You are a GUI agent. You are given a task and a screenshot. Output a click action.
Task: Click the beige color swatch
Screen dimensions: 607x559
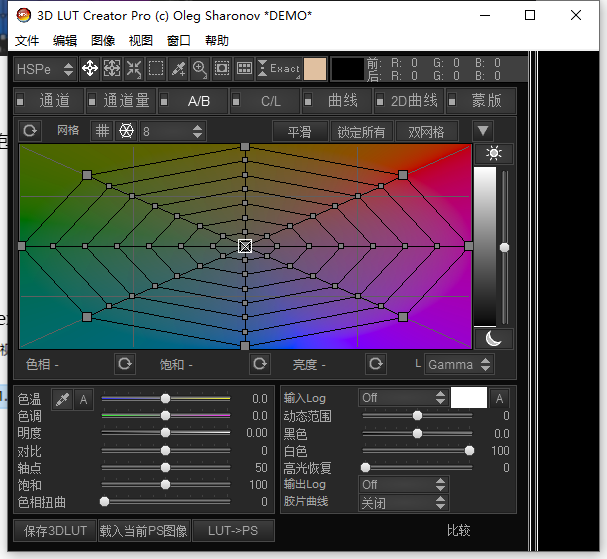[315, 69]
